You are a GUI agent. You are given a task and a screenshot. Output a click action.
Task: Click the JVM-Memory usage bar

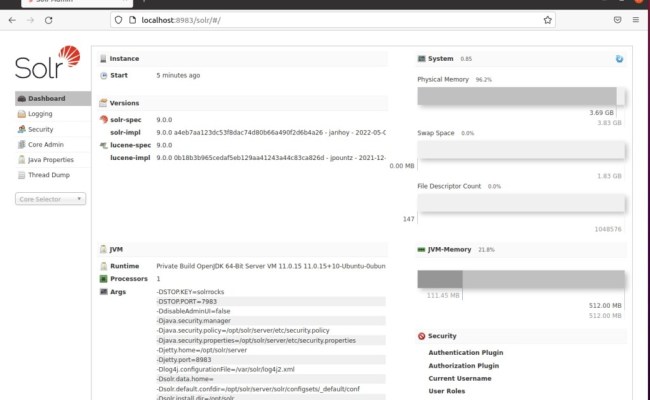coord(521,279)
